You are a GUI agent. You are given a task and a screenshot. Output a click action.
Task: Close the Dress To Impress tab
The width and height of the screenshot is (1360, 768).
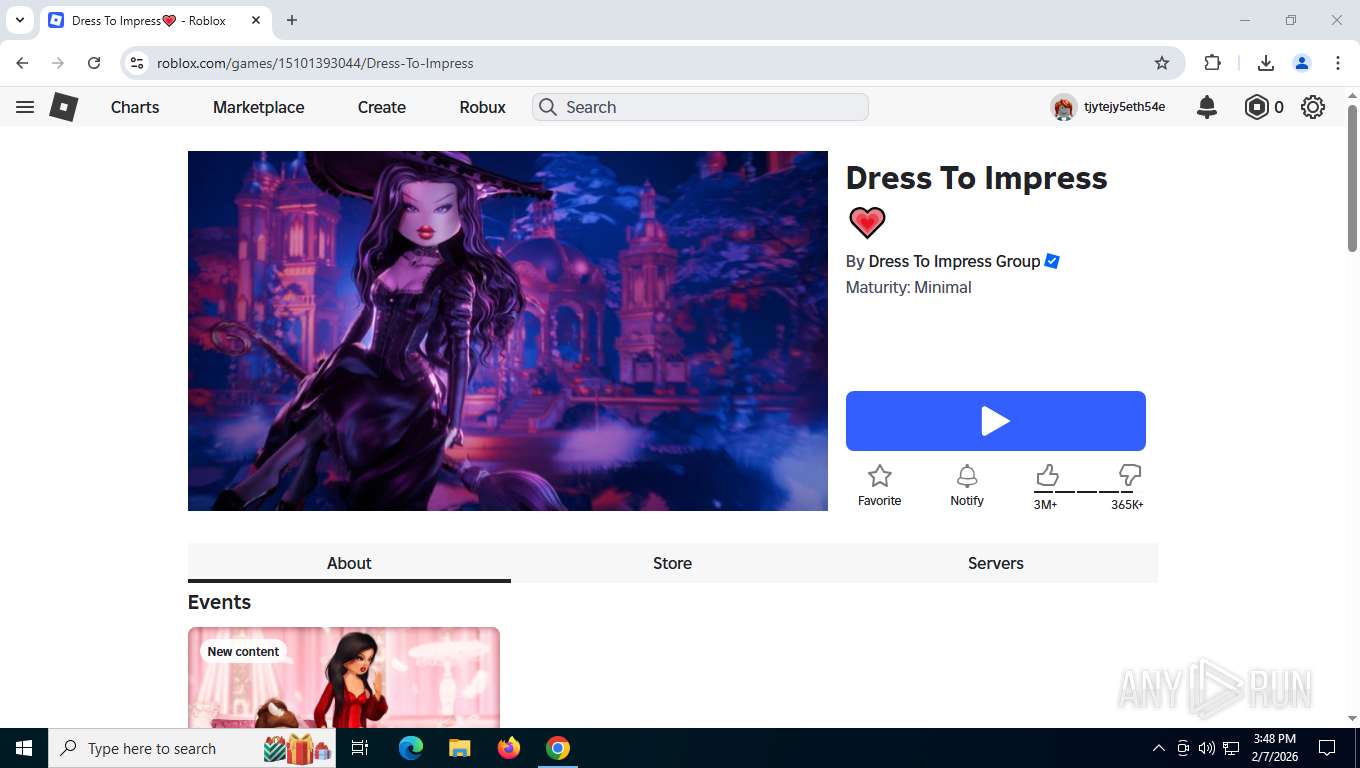[256, 20]
